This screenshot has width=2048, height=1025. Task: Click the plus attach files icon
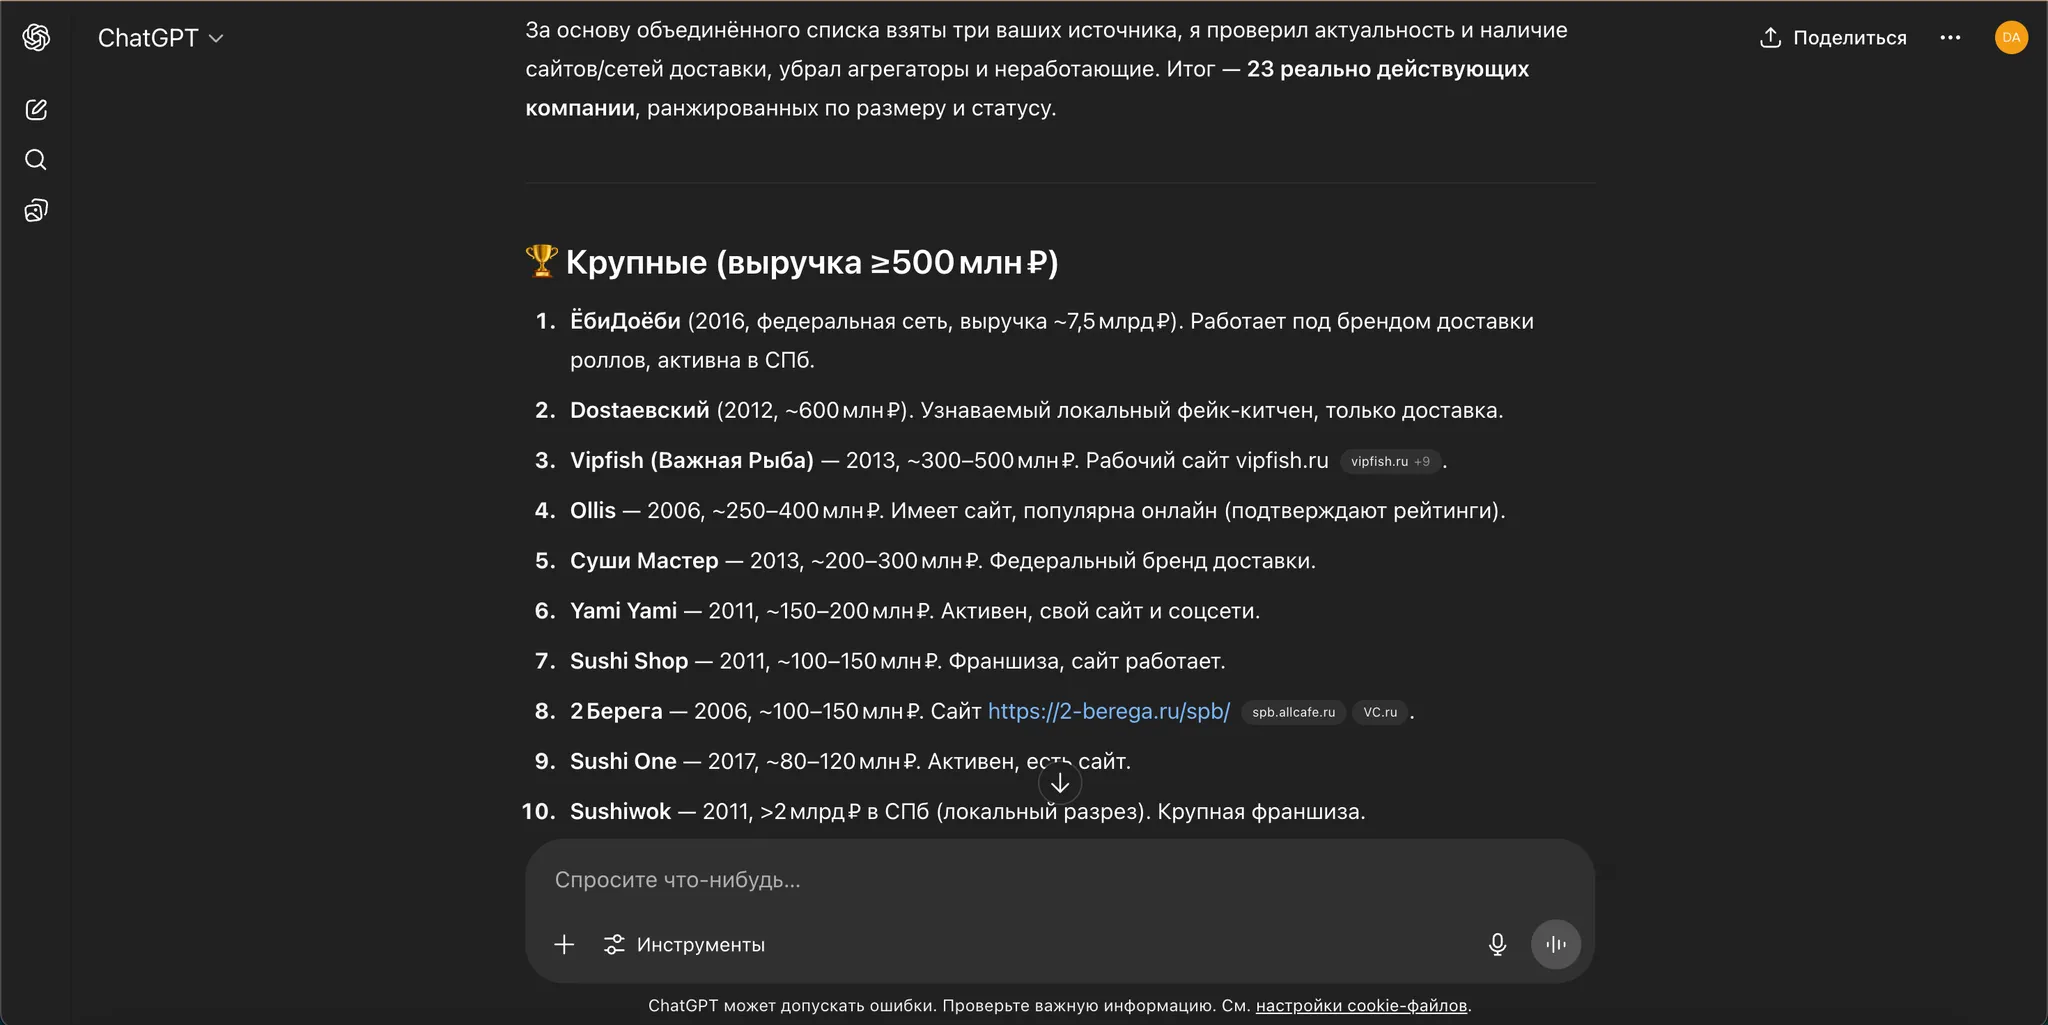[564, 945]
